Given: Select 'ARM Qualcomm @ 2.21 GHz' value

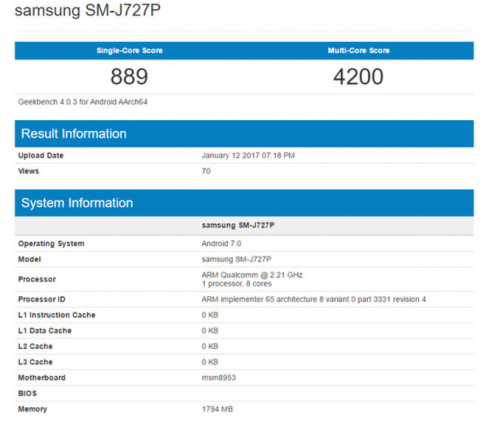Looking at the screenshot, I should coord(252,275).
